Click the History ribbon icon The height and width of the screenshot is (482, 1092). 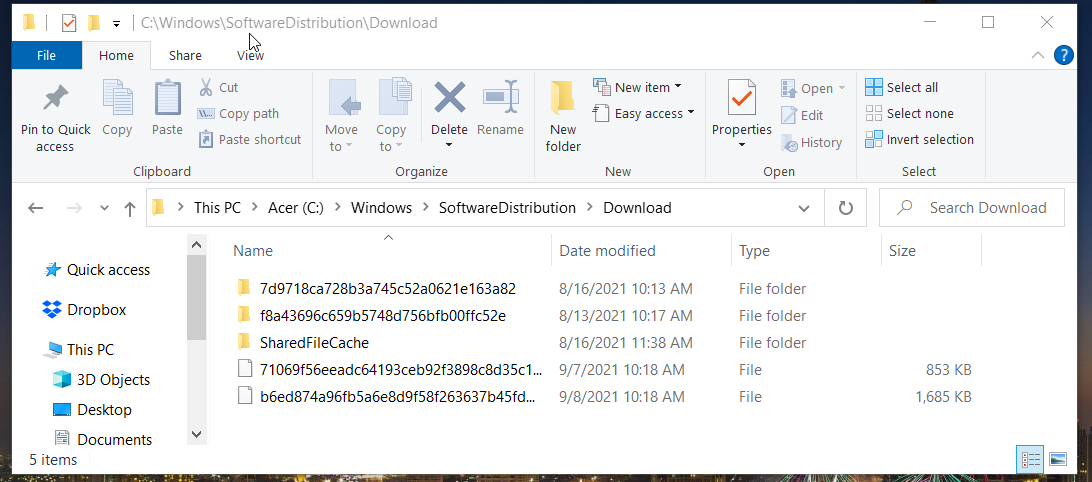tap(790, 143)
